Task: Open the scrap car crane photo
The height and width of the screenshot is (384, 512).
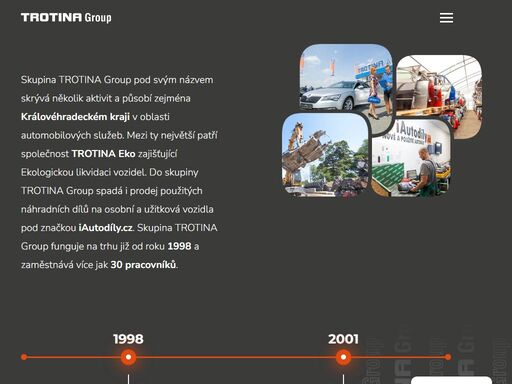Action: 325,155
